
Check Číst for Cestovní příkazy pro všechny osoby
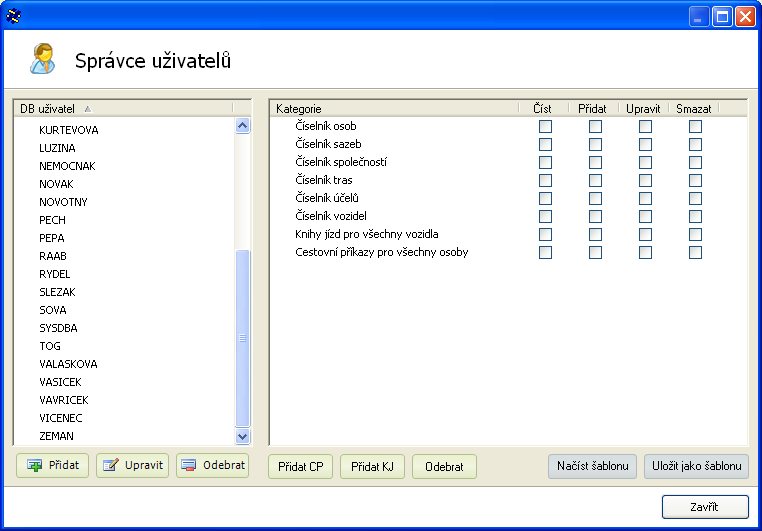pos(545,252)
